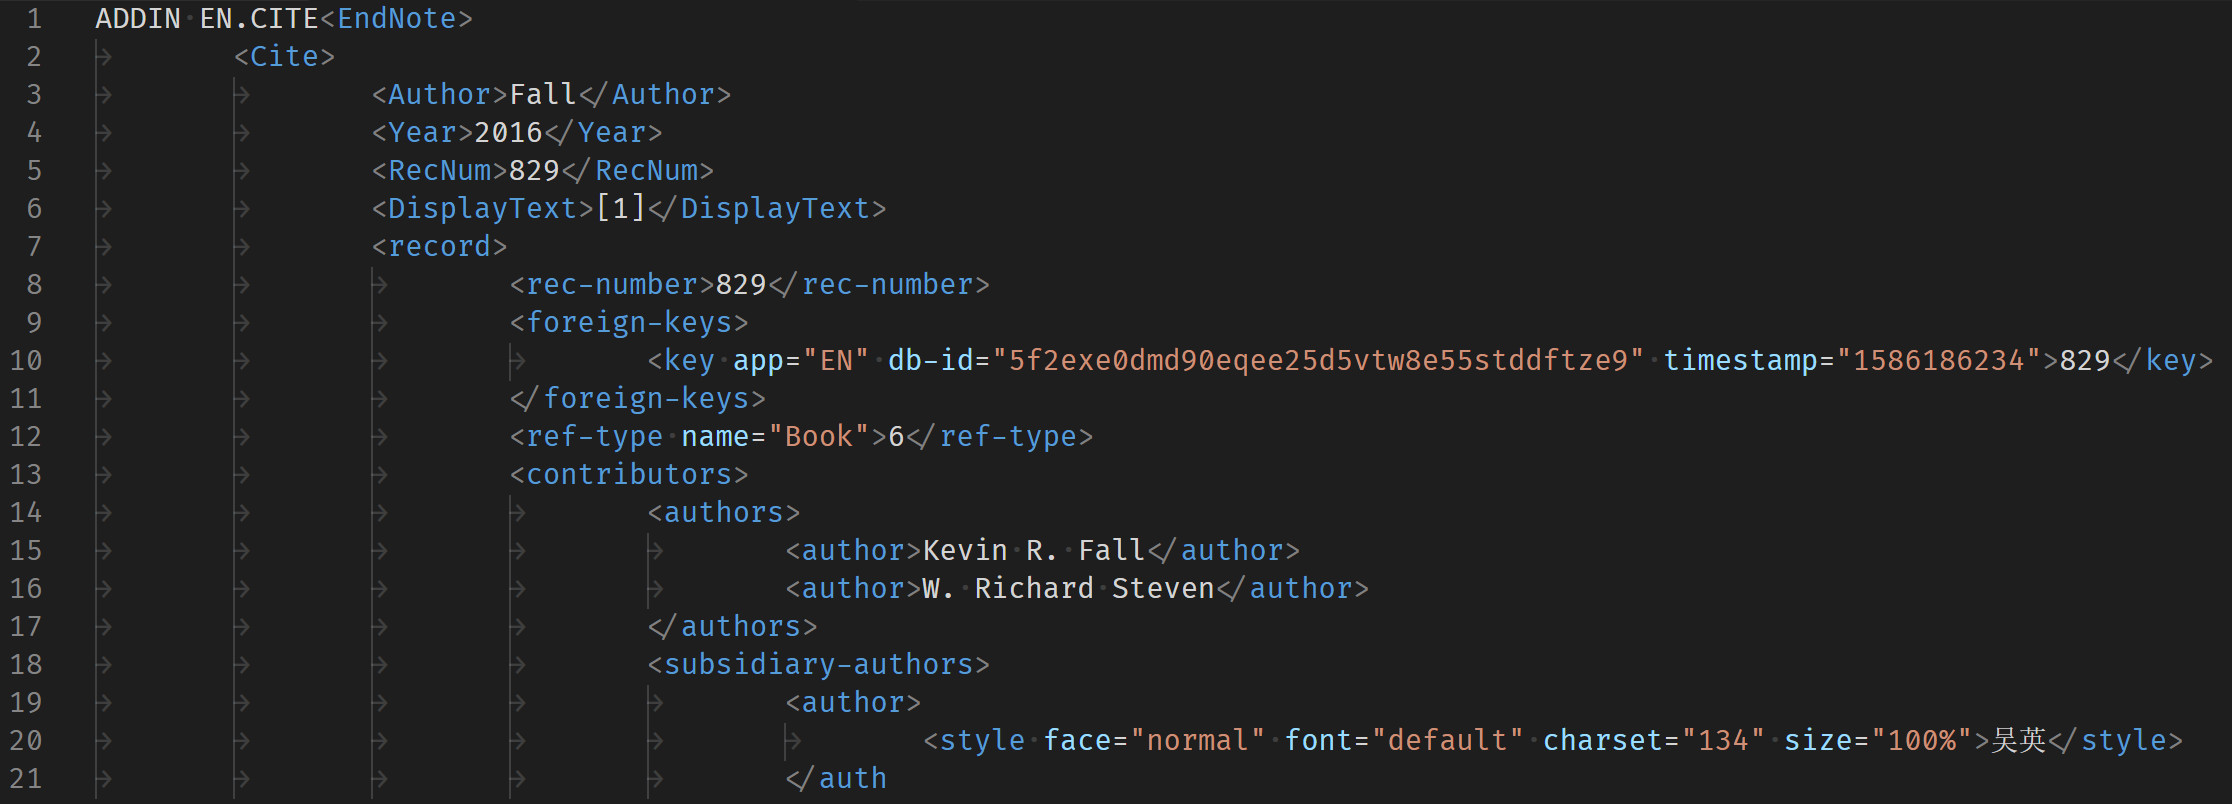Click the opening authors tag on line 14

coord(724,512)
